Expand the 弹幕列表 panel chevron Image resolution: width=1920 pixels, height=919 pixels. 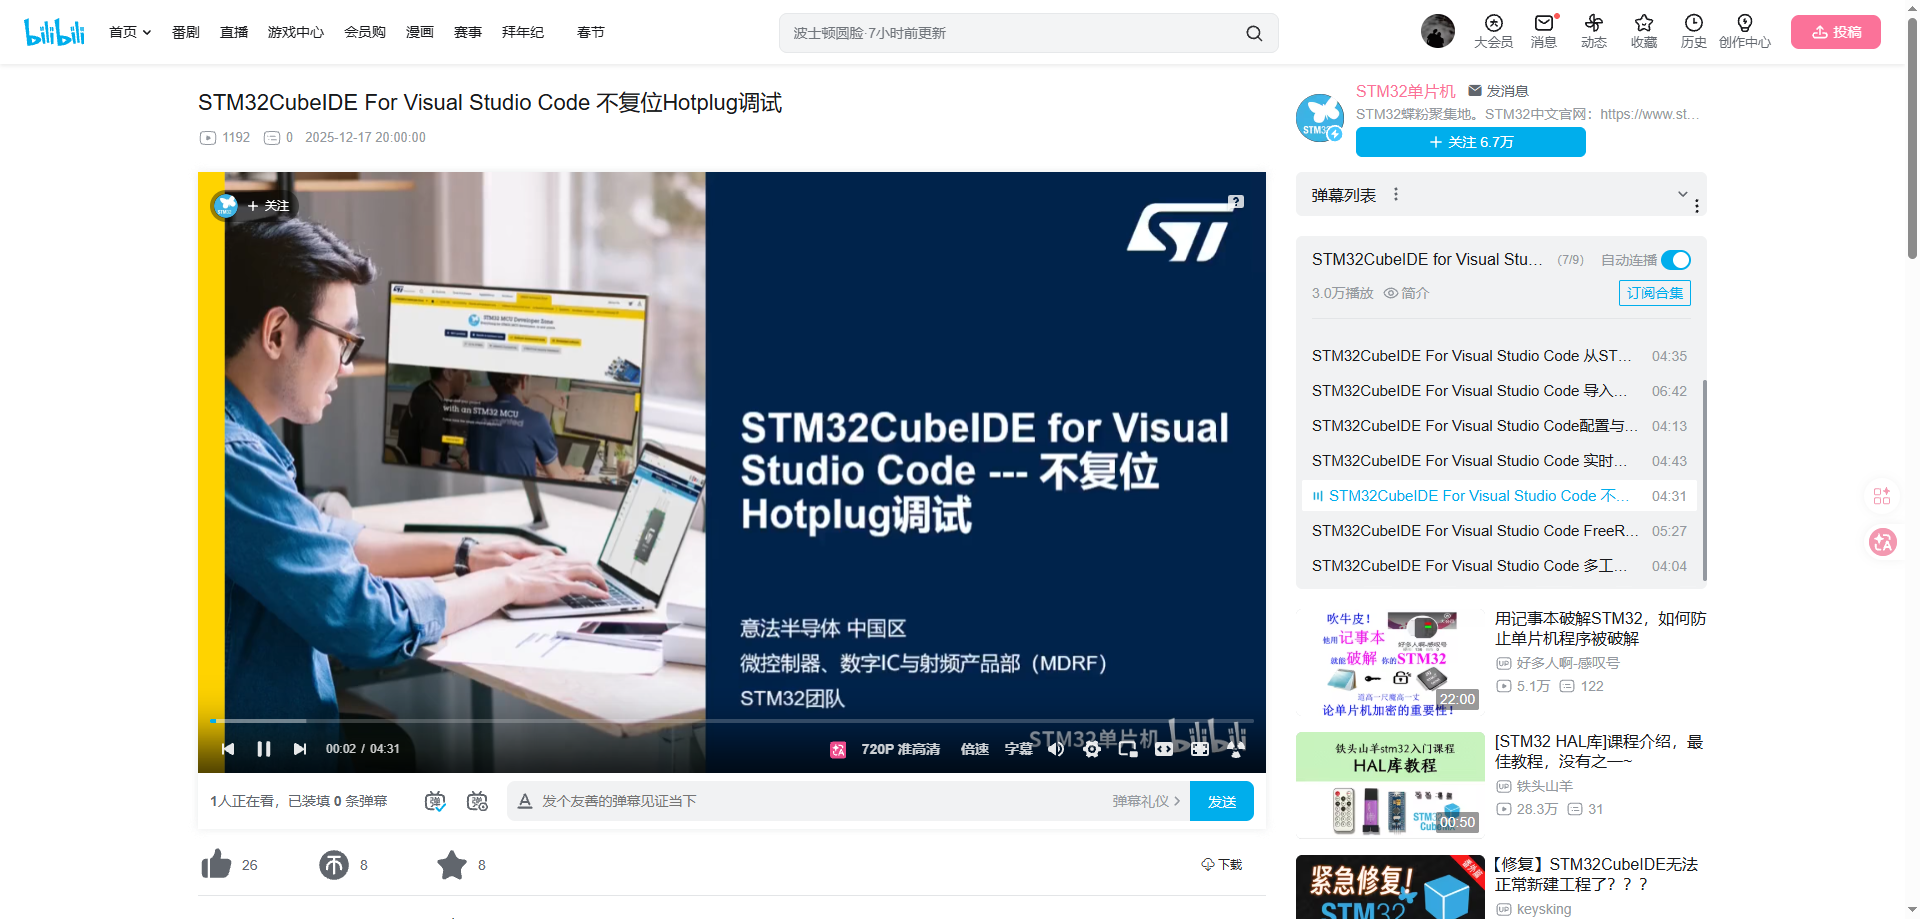coord(1683,194)
